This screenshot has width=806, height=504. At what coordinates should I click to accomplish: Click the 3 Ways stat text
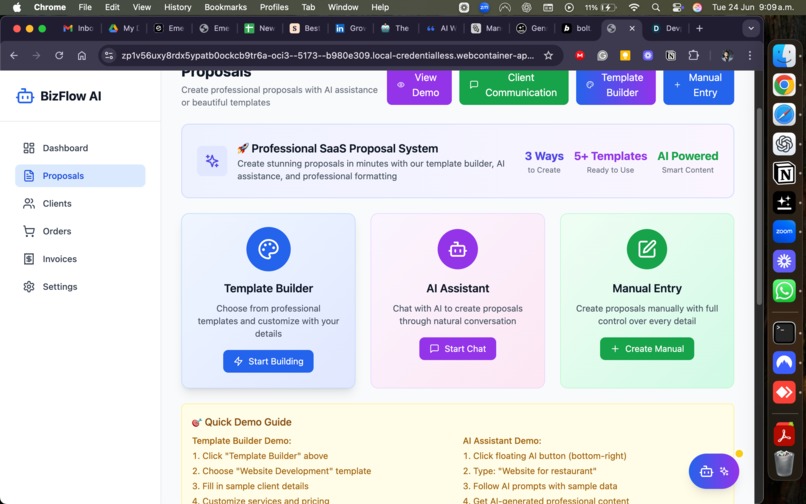click(x=544, y=156)
